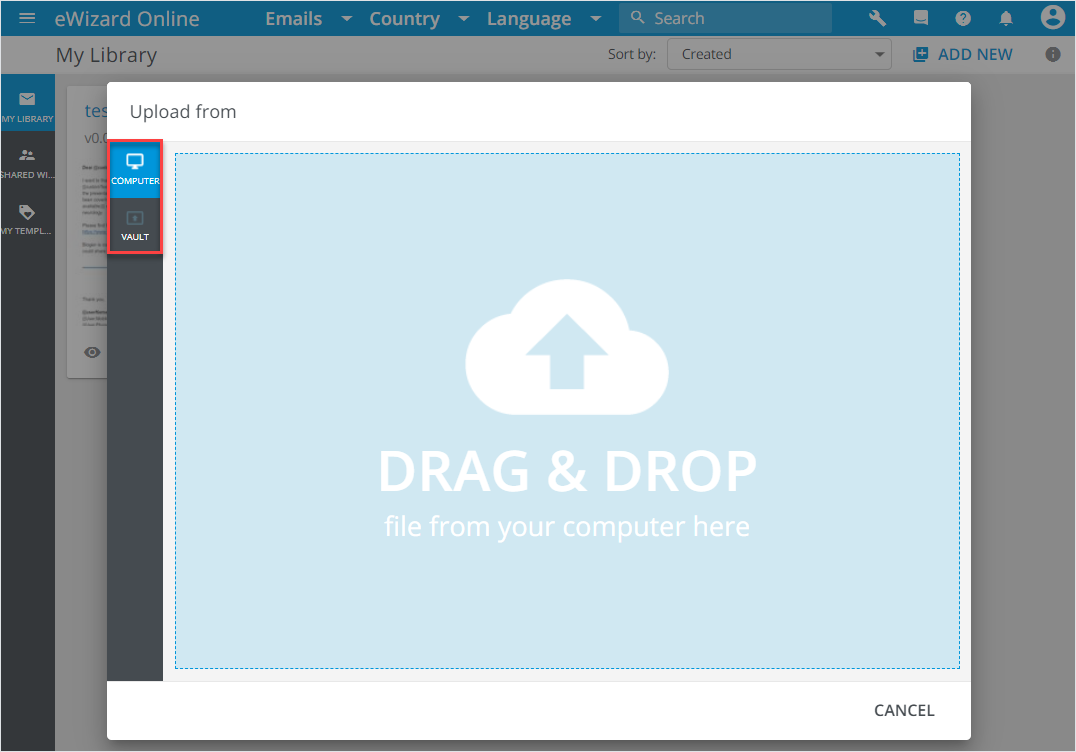
Task: Click the Add New button
Action: (962, 55)
